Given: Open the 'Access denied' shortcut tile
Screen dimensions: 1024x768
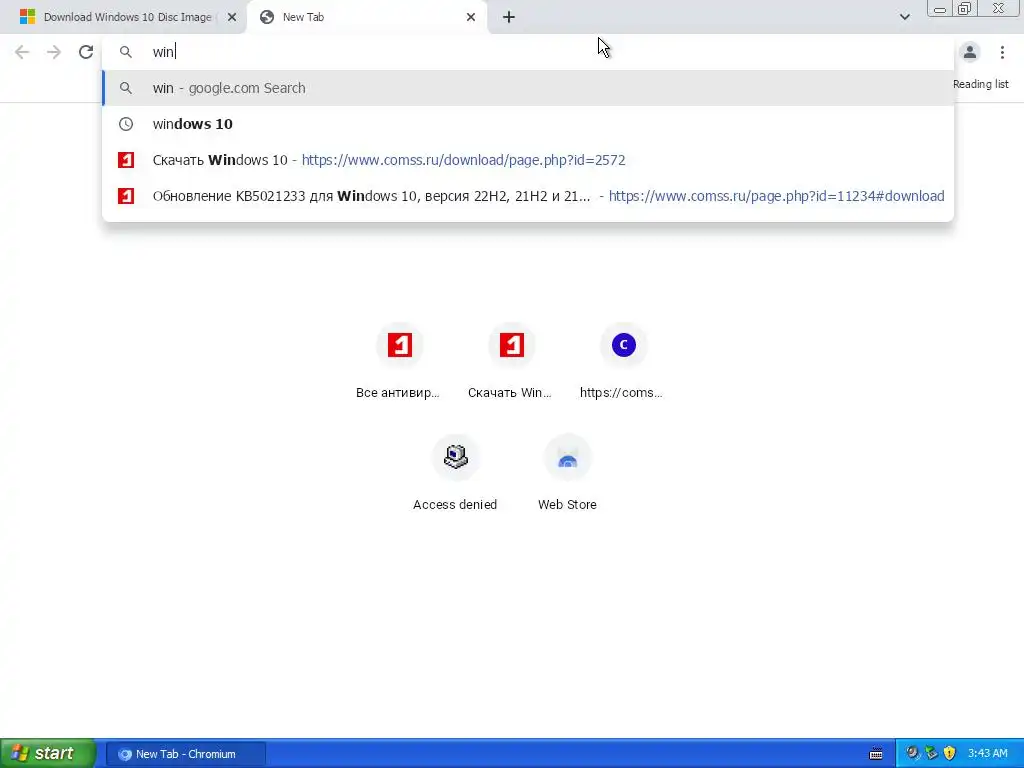Looking at the screenshot, I should (x=455, y=473).
